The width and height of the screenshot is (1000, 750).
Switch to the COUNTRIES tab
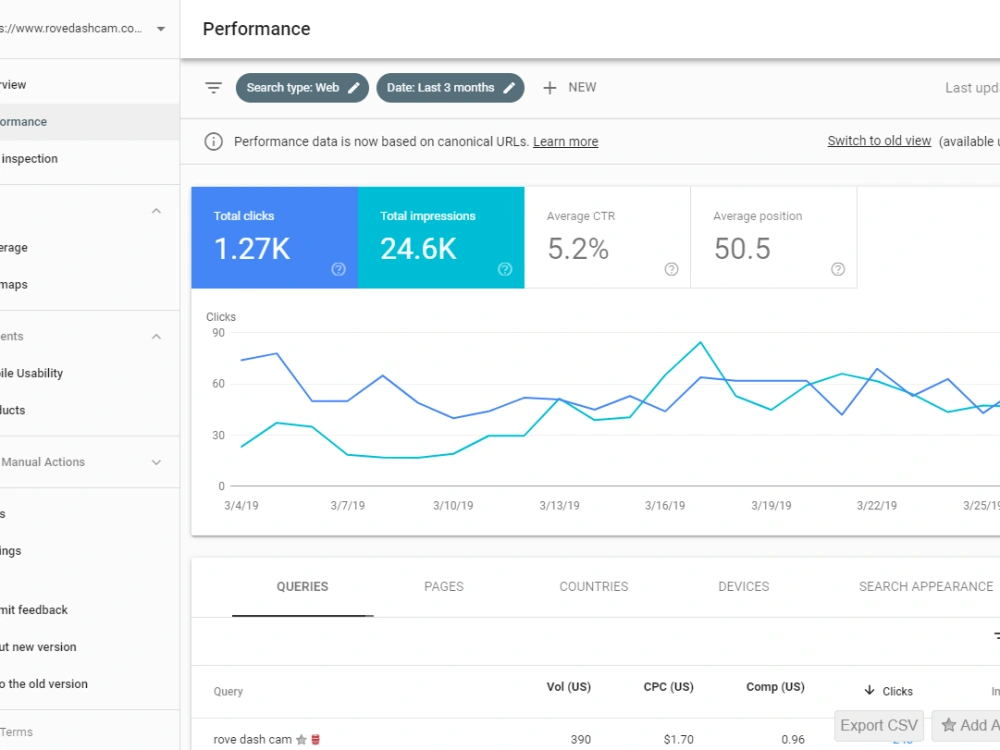click(x=594, y=587)
